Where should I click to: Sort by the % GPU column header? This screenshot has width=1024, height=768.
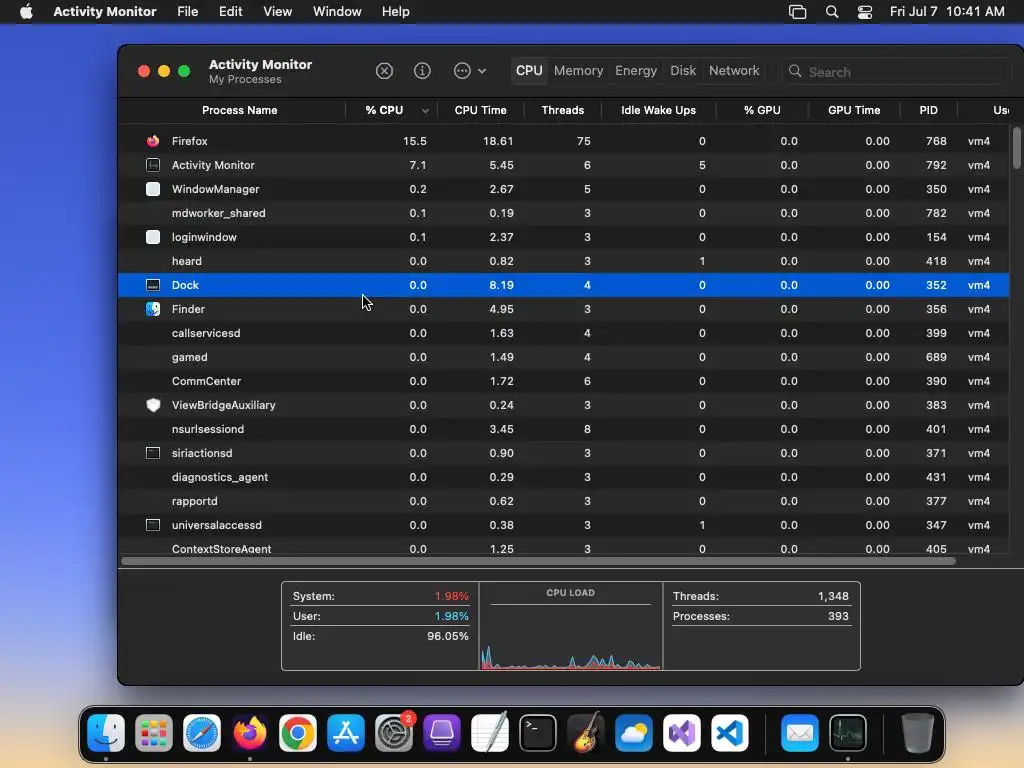pos(762,110)
